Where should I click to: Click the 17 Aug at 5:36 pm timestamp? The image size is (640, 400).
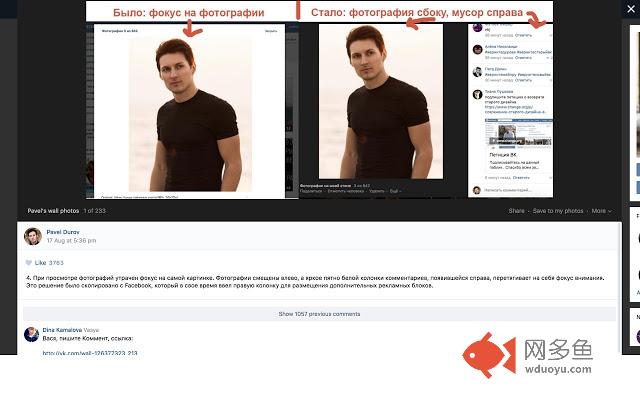pos(70,240)
